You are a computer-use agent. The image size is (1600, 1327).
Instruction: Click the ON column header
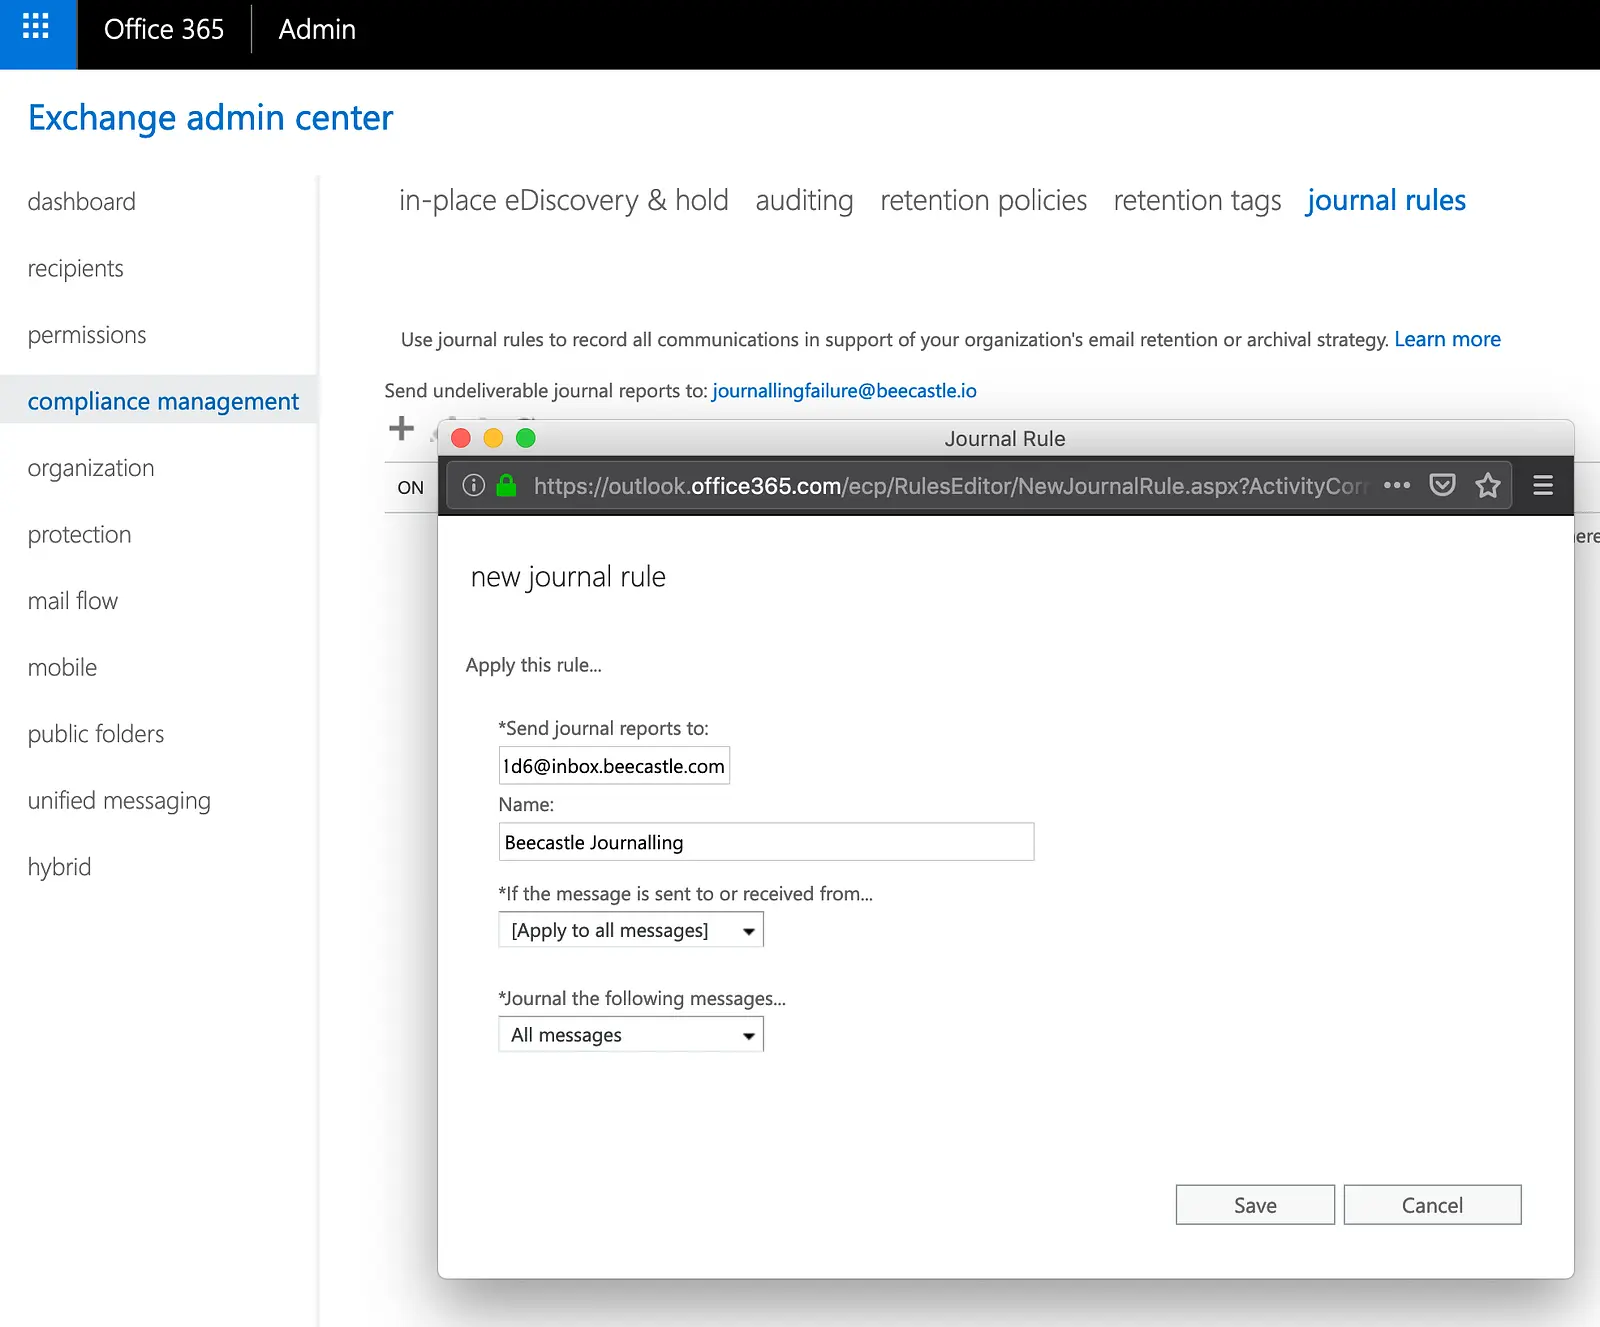[411, 488]
